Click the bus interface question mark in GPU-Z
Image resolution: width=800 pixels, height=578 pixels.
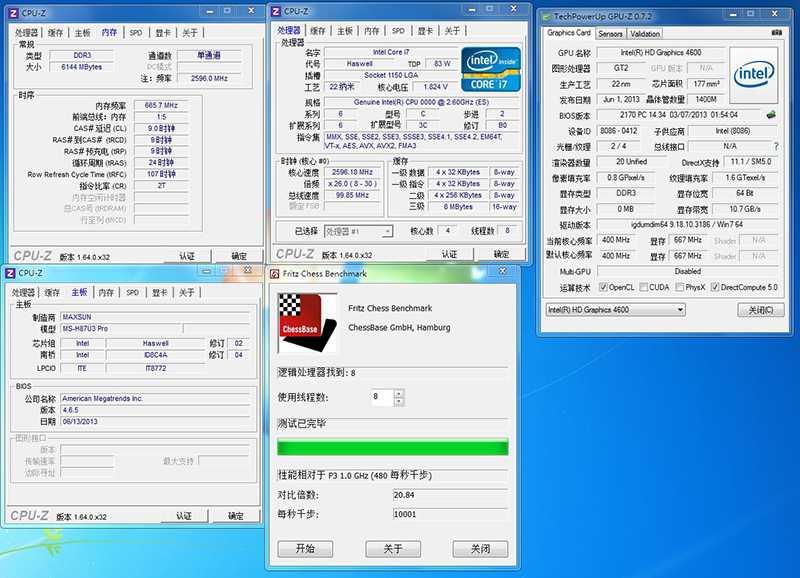tap(776, 146)
